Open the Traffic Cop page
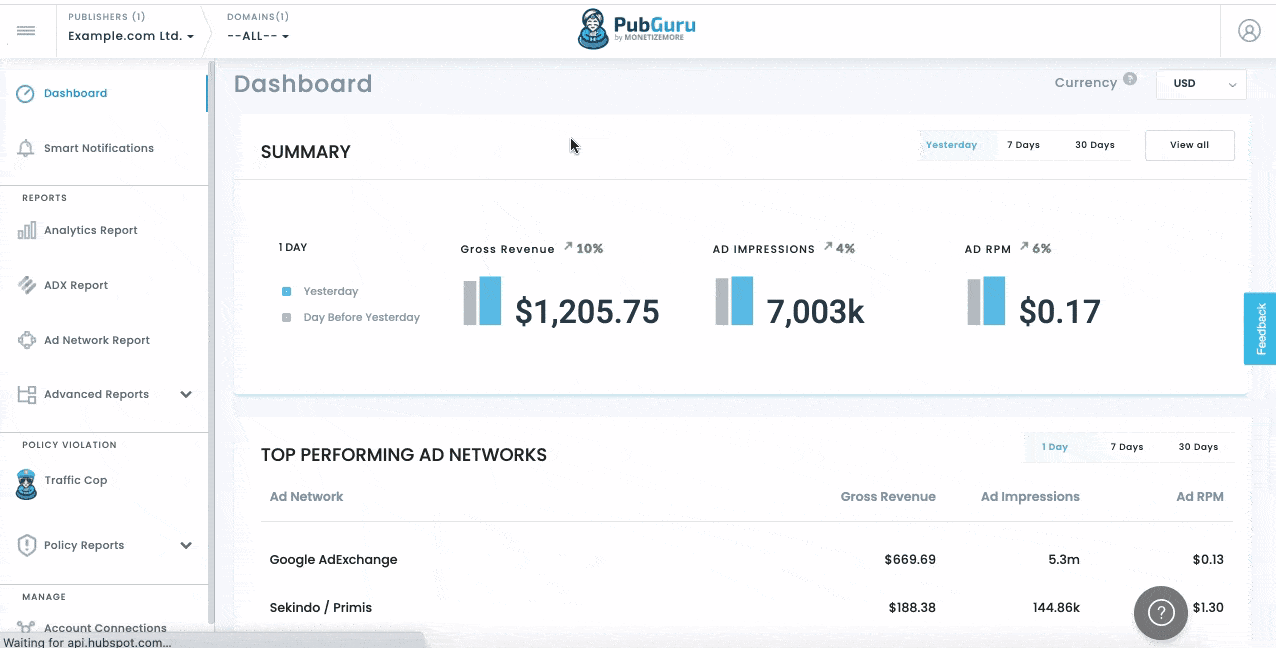 click(x=76, y=480)
